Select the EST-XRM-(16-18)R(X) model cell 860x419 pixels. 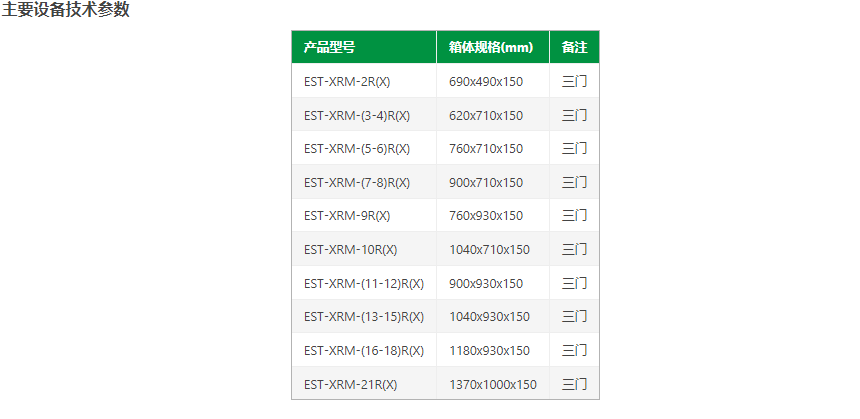[364, 350]
